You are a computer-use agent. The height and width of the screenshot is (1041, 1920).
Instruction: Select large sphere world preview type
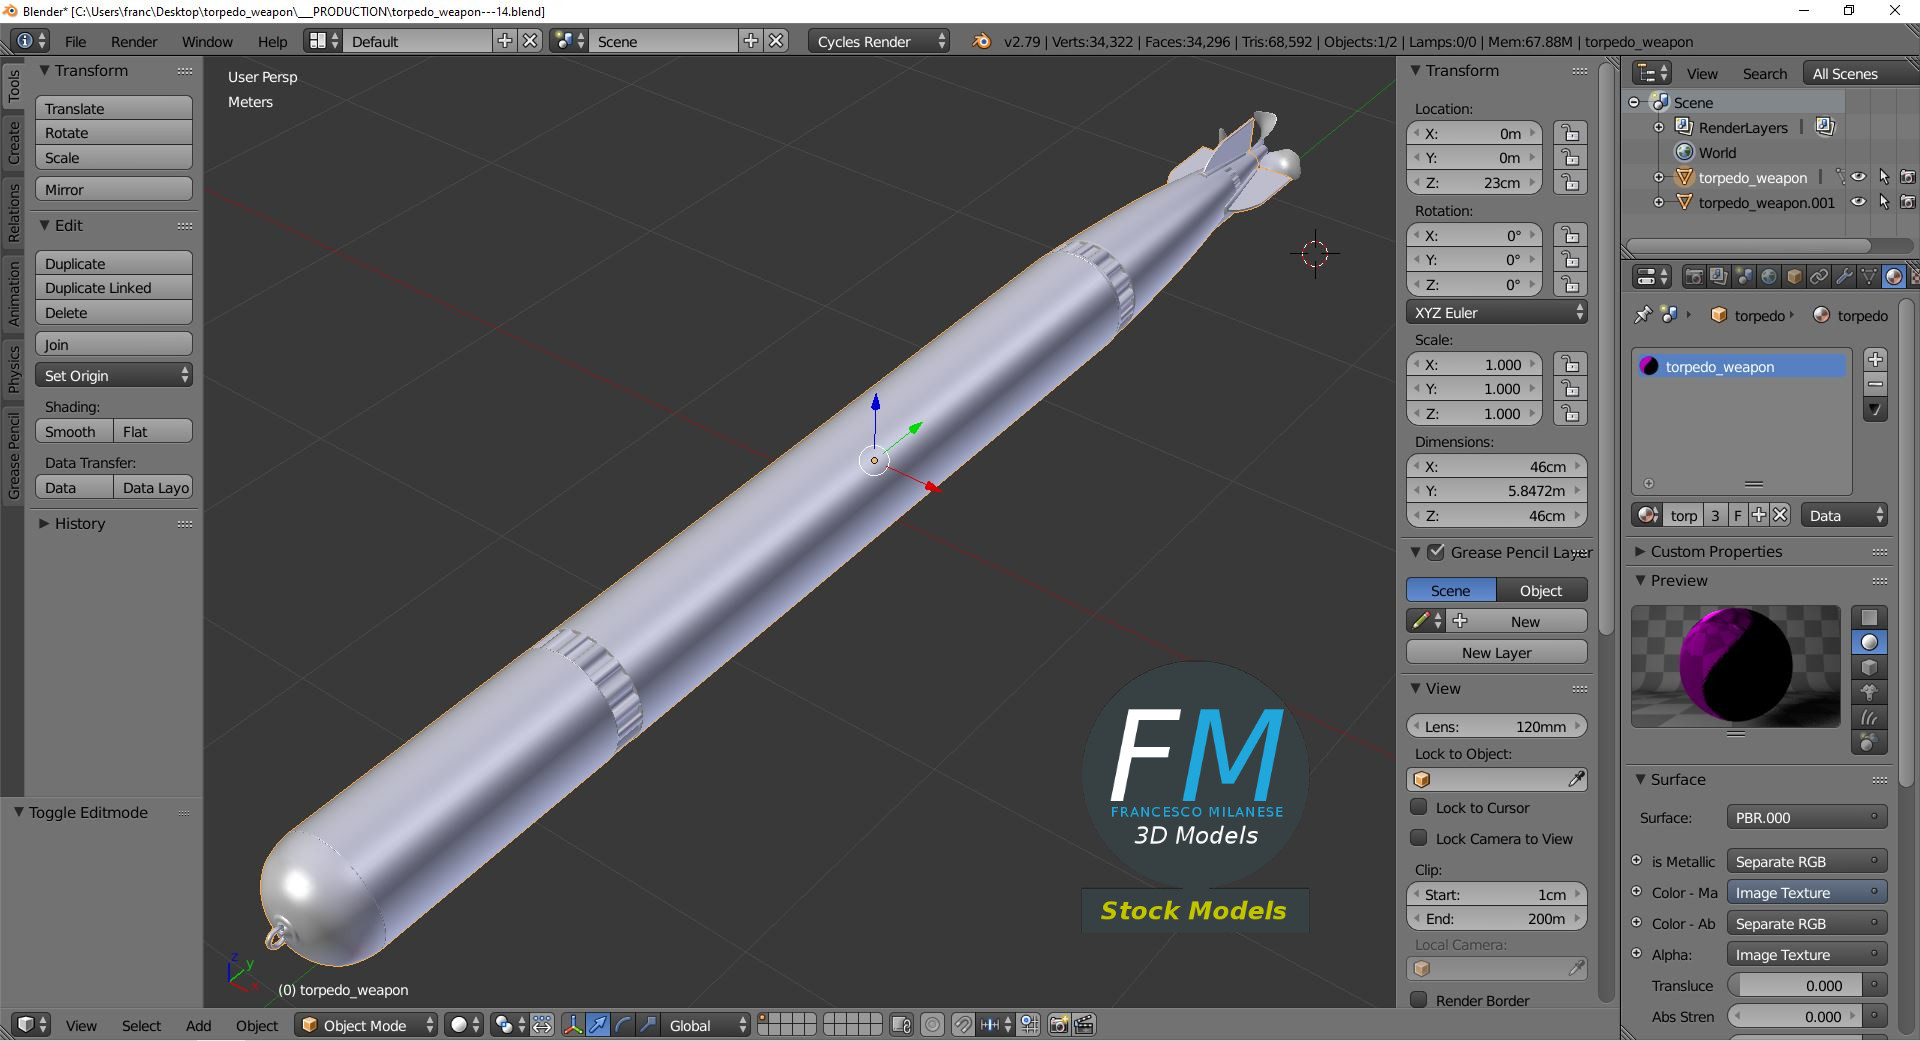(1869, 743)
